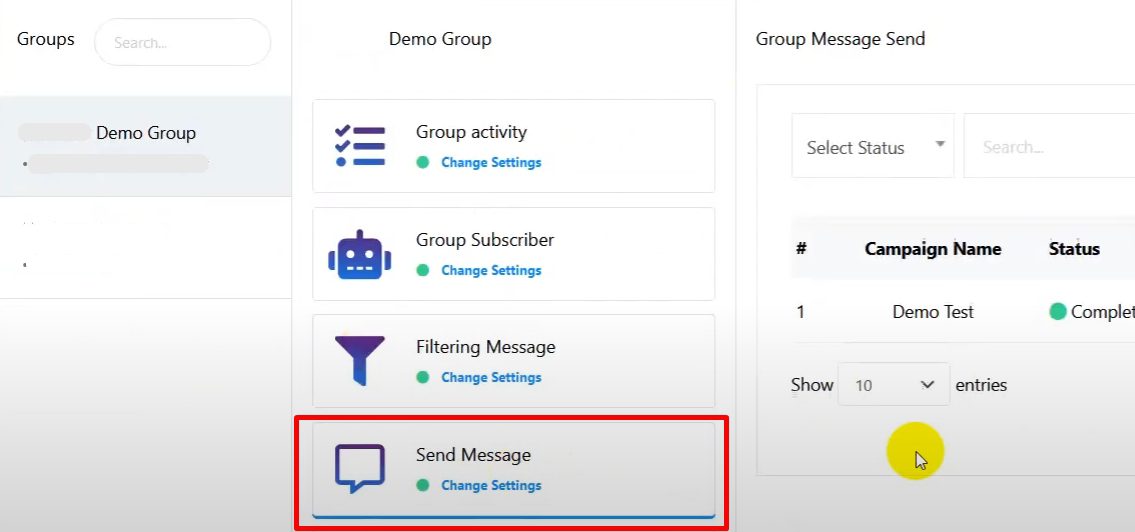Sort by Status column header
The image size is (1135, 532).
click(x=1074, y=249)
